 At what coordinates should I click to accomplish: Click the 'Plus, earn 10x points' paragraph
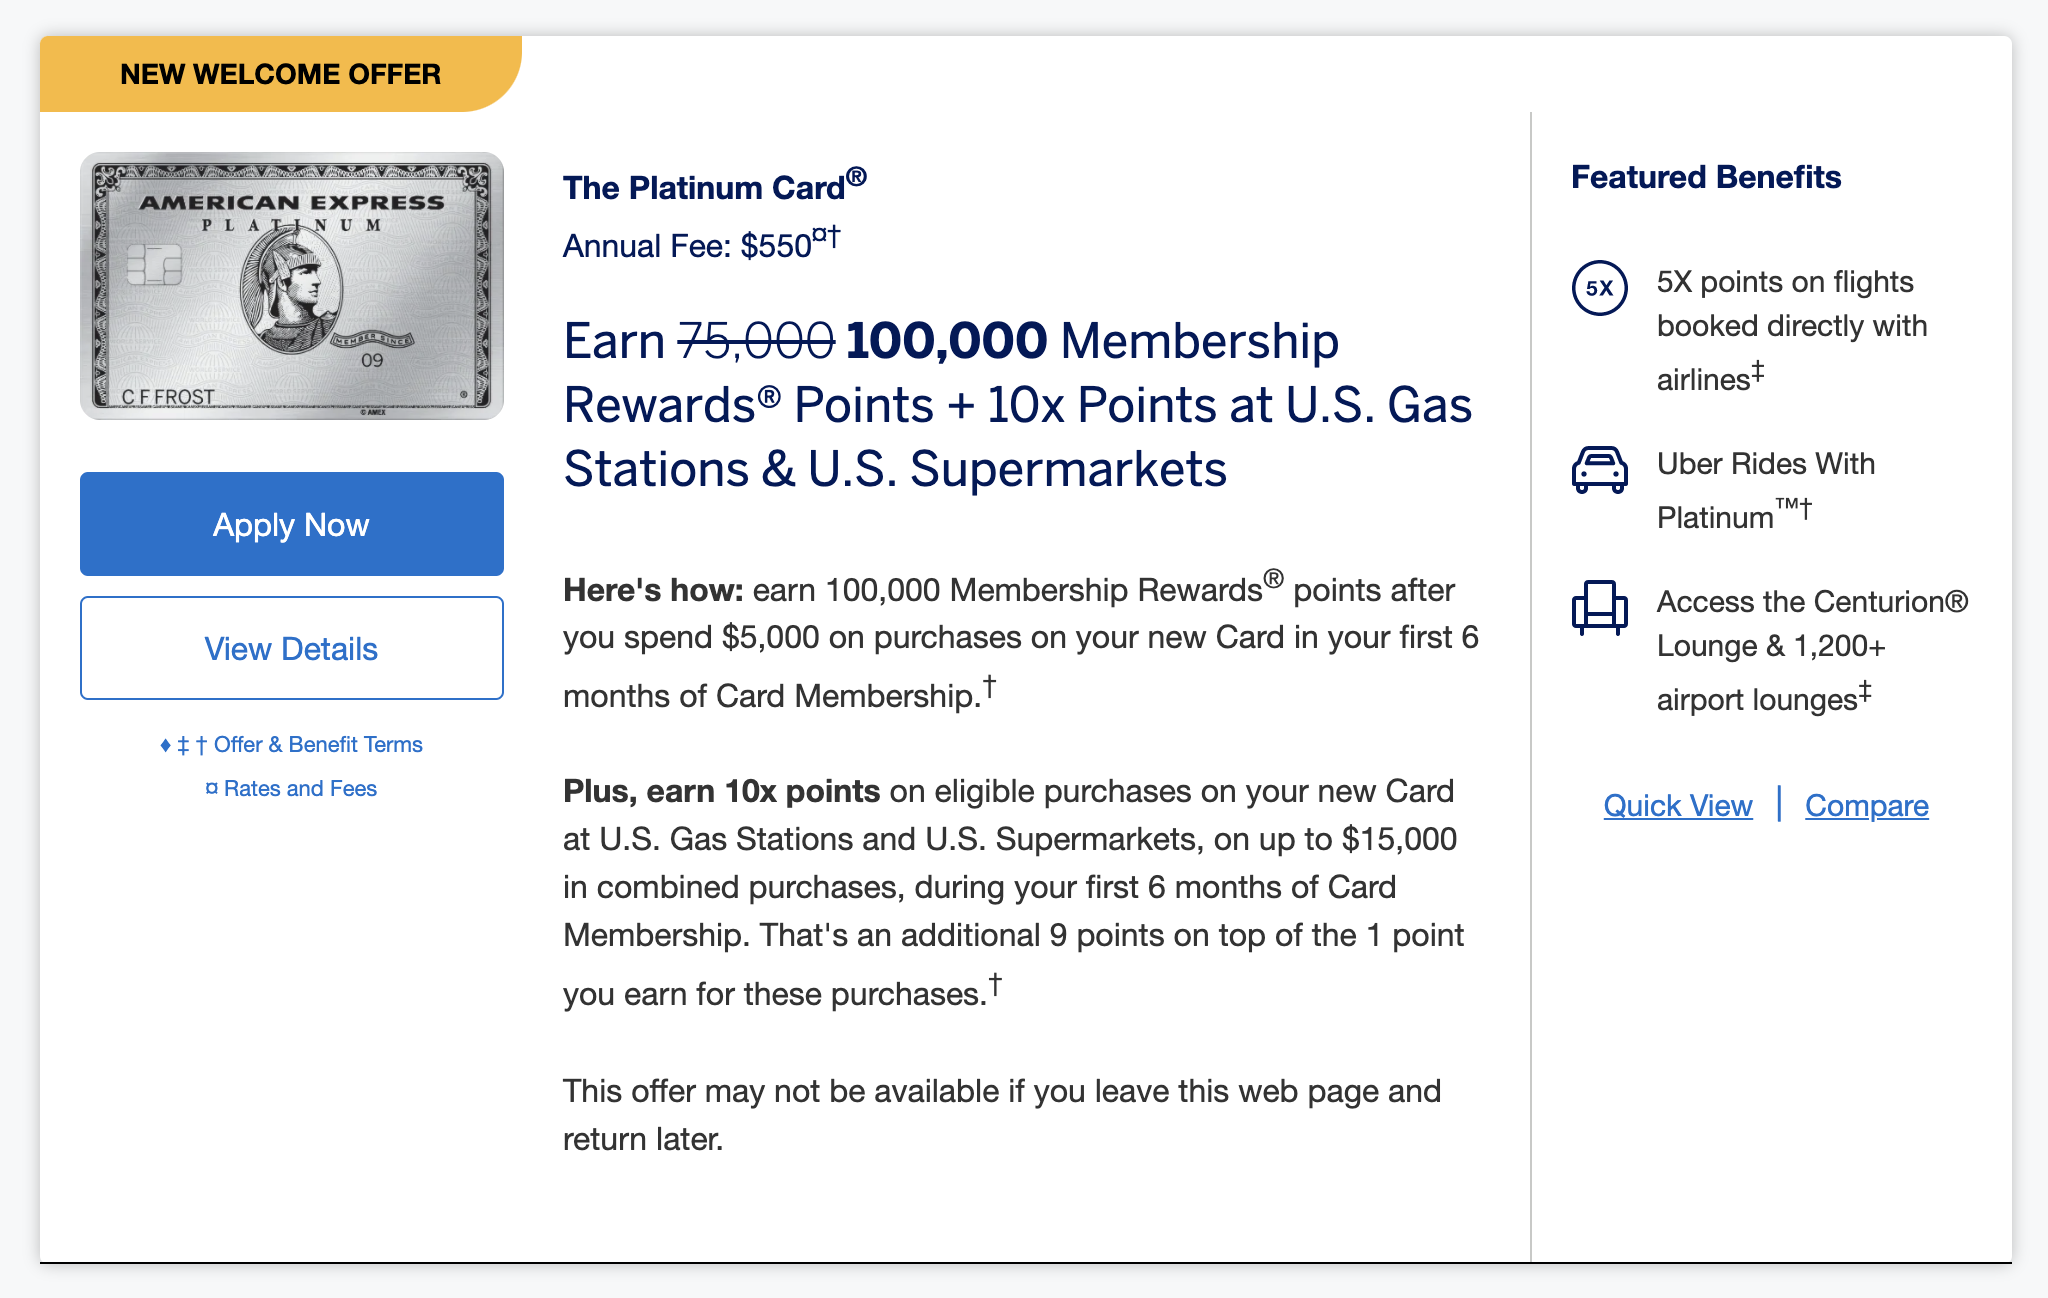pos(1012,888)
